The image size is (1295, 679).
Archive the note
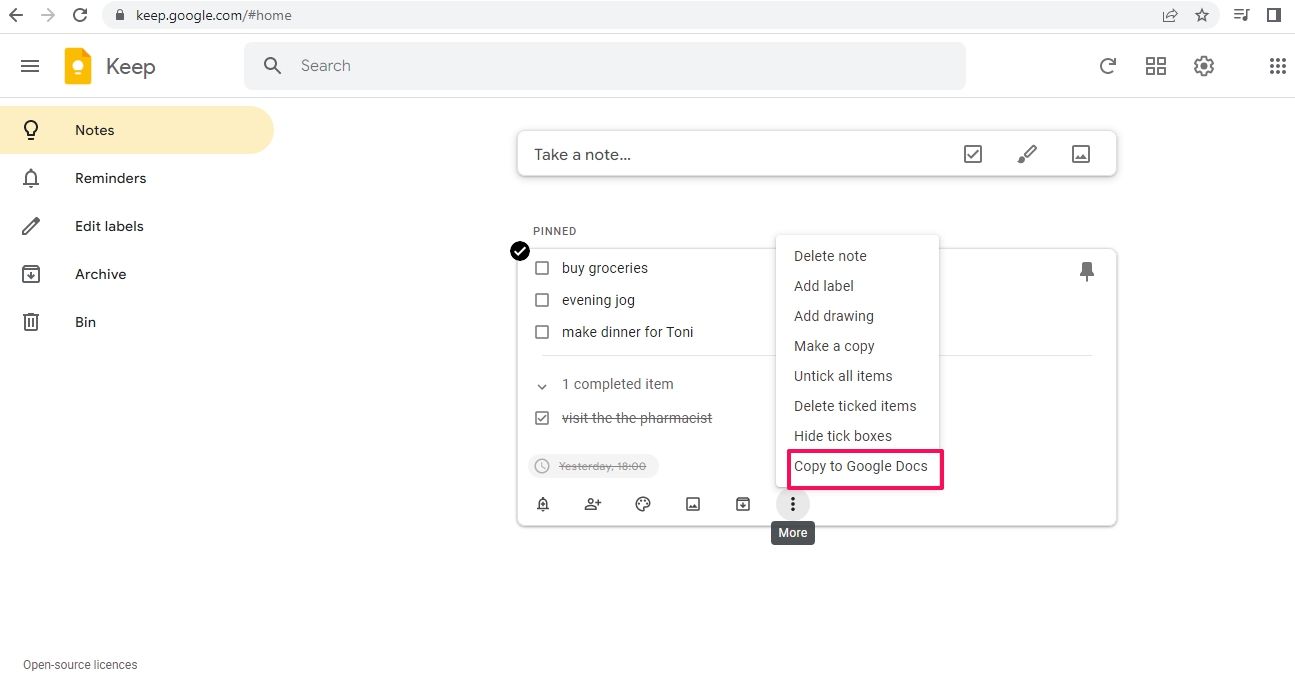pos(743,504)
